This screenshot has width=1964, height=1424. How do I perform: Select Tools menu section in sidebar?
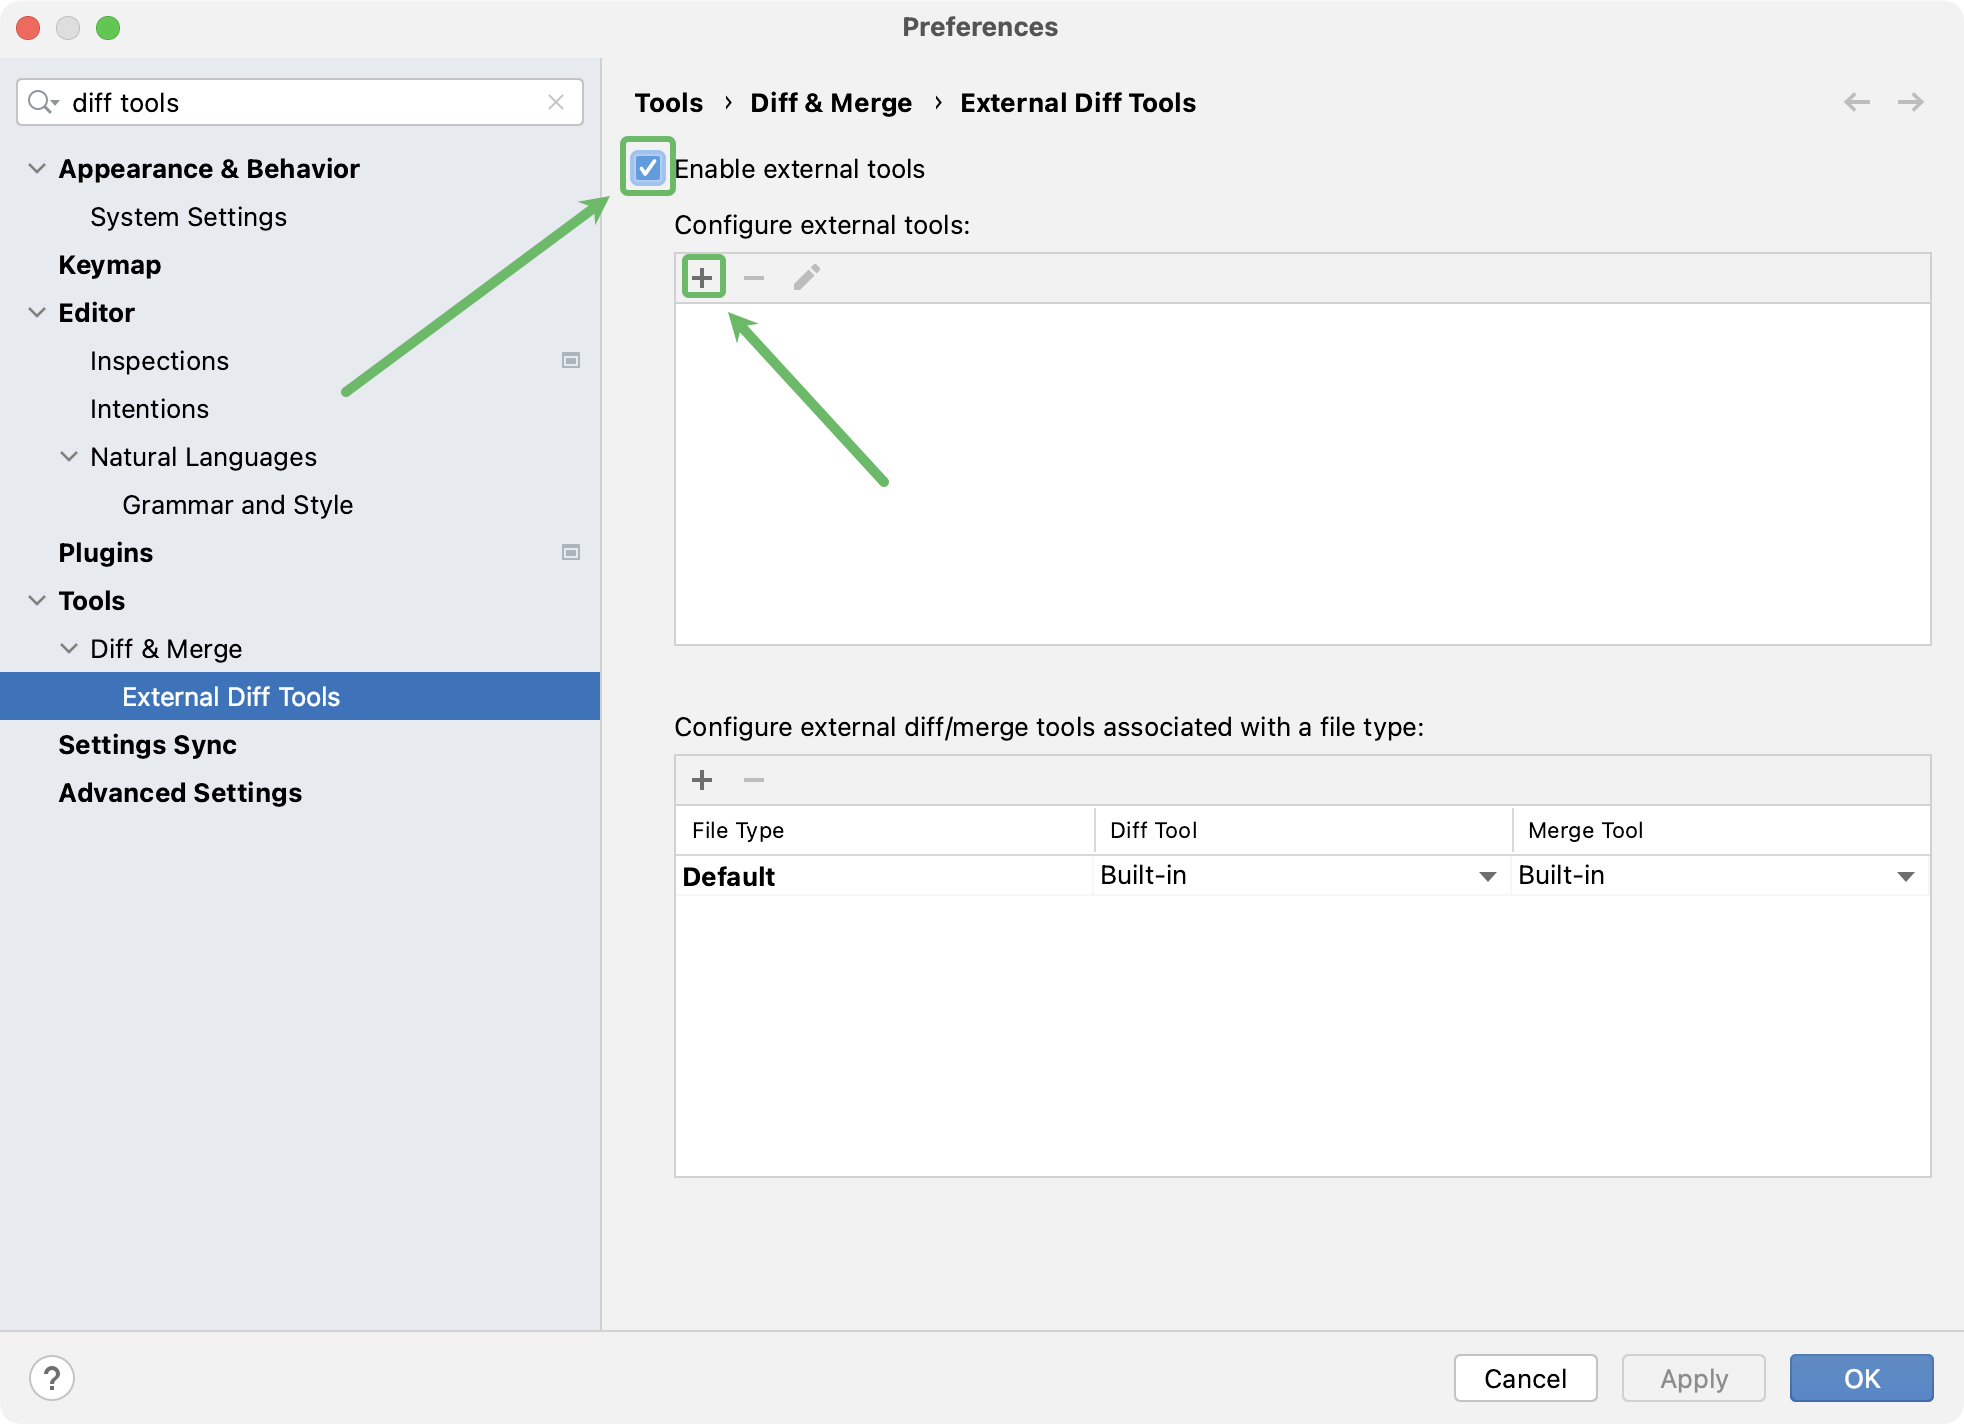(x=90, y=599)
